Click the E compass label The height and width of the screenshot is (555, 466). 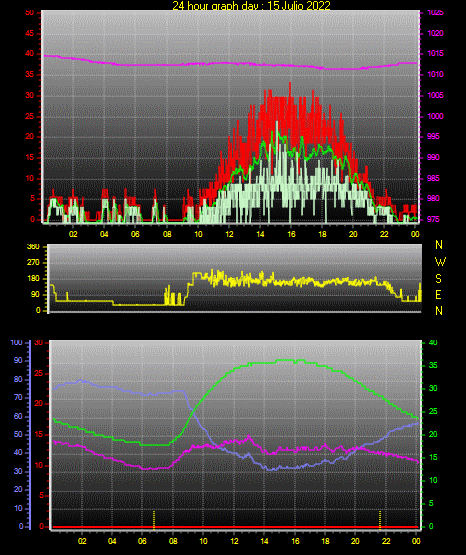click(438, 294)
